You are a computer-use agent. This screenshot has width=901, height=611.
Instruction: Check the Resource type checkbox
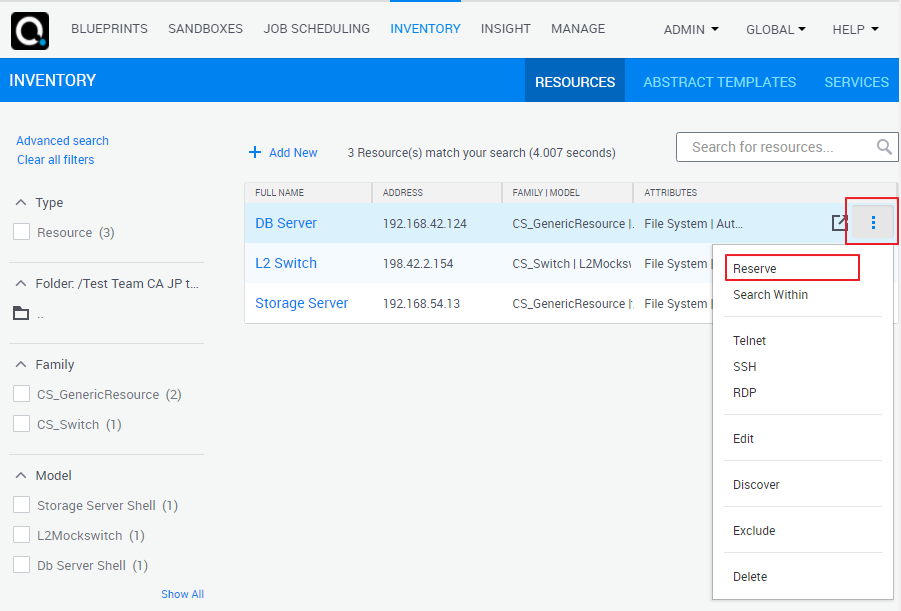(x=21, y=232)
